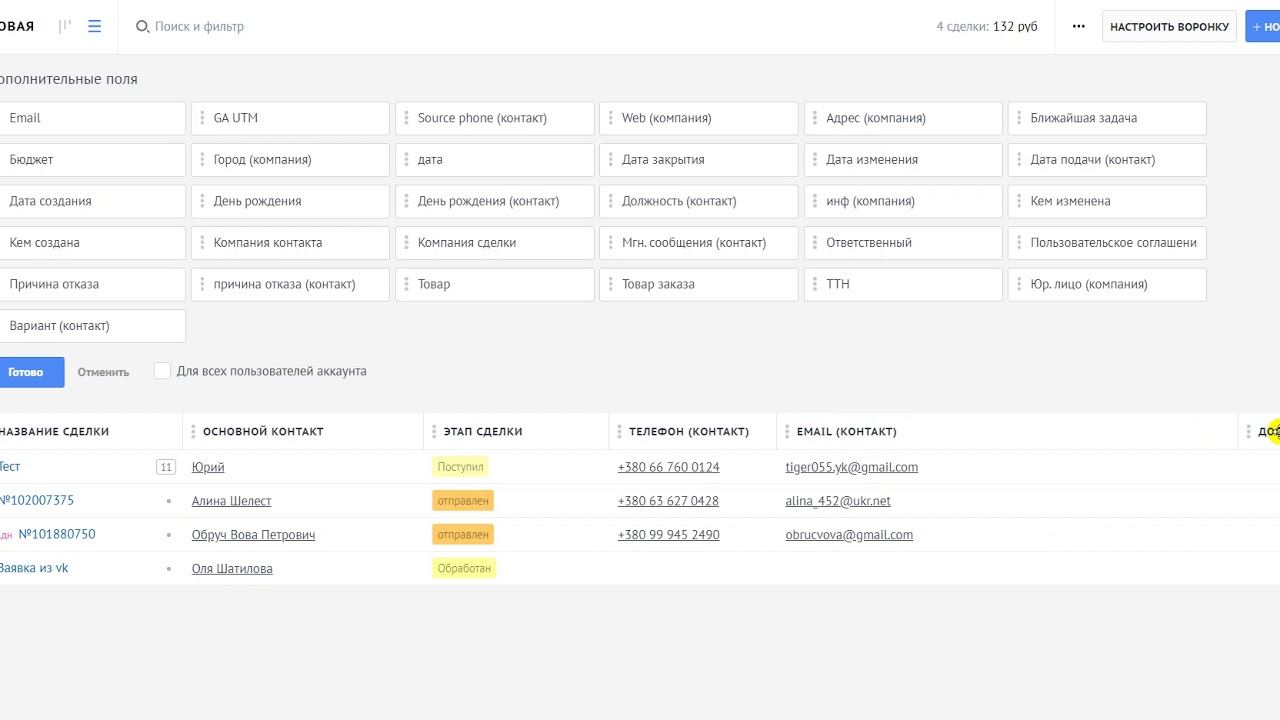Open contact Алина Шелест
1280x720 pixels.
pos(231,501)
